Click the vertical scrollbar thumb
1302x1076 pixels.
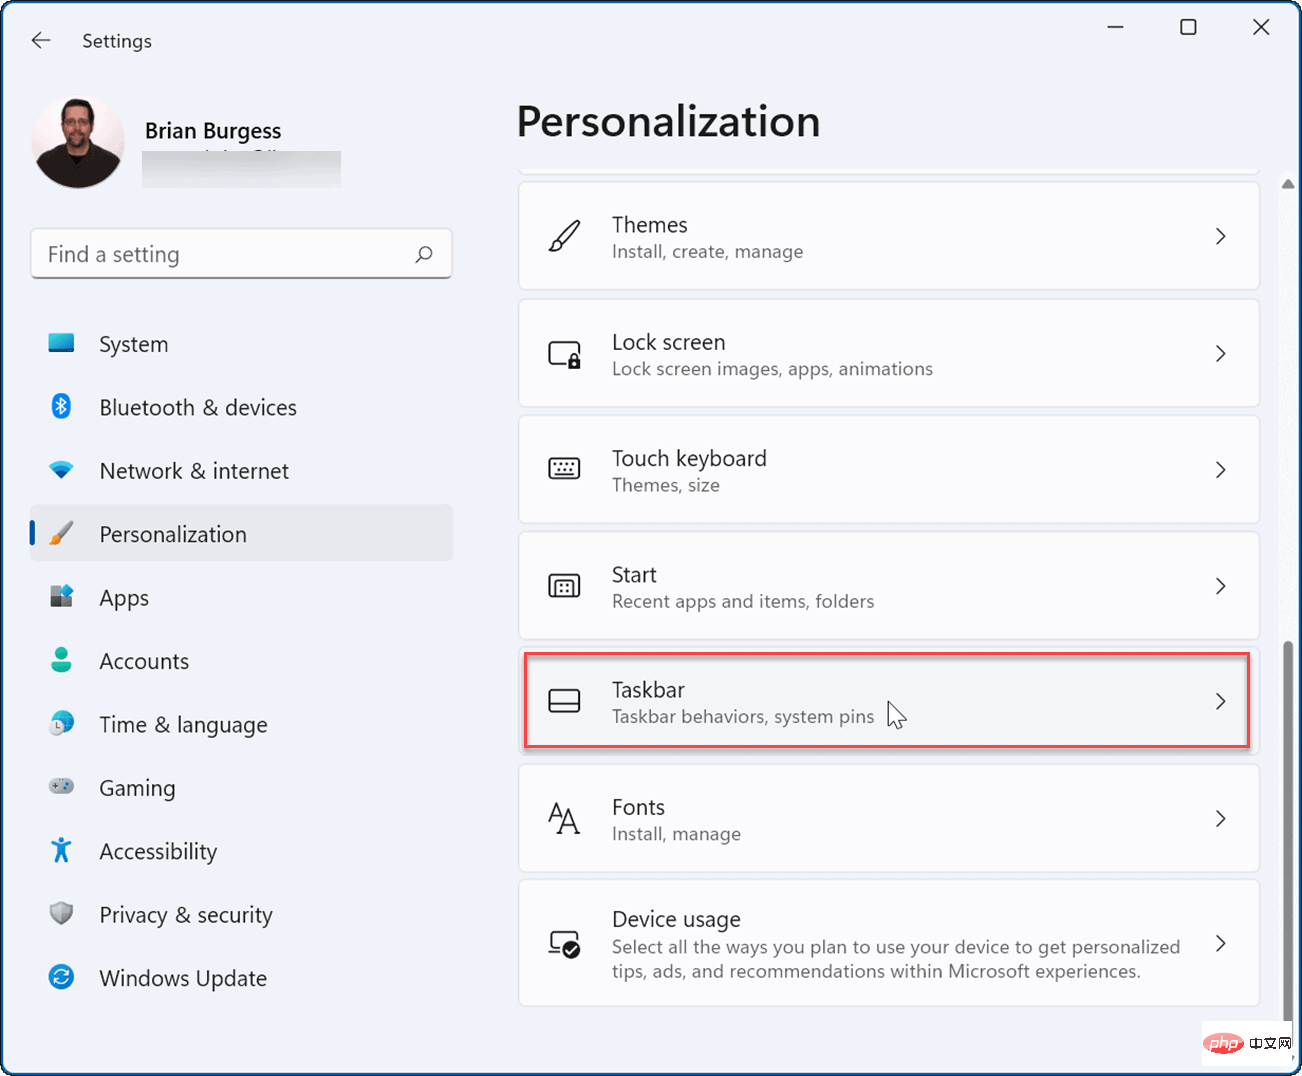pos(1288,830)
